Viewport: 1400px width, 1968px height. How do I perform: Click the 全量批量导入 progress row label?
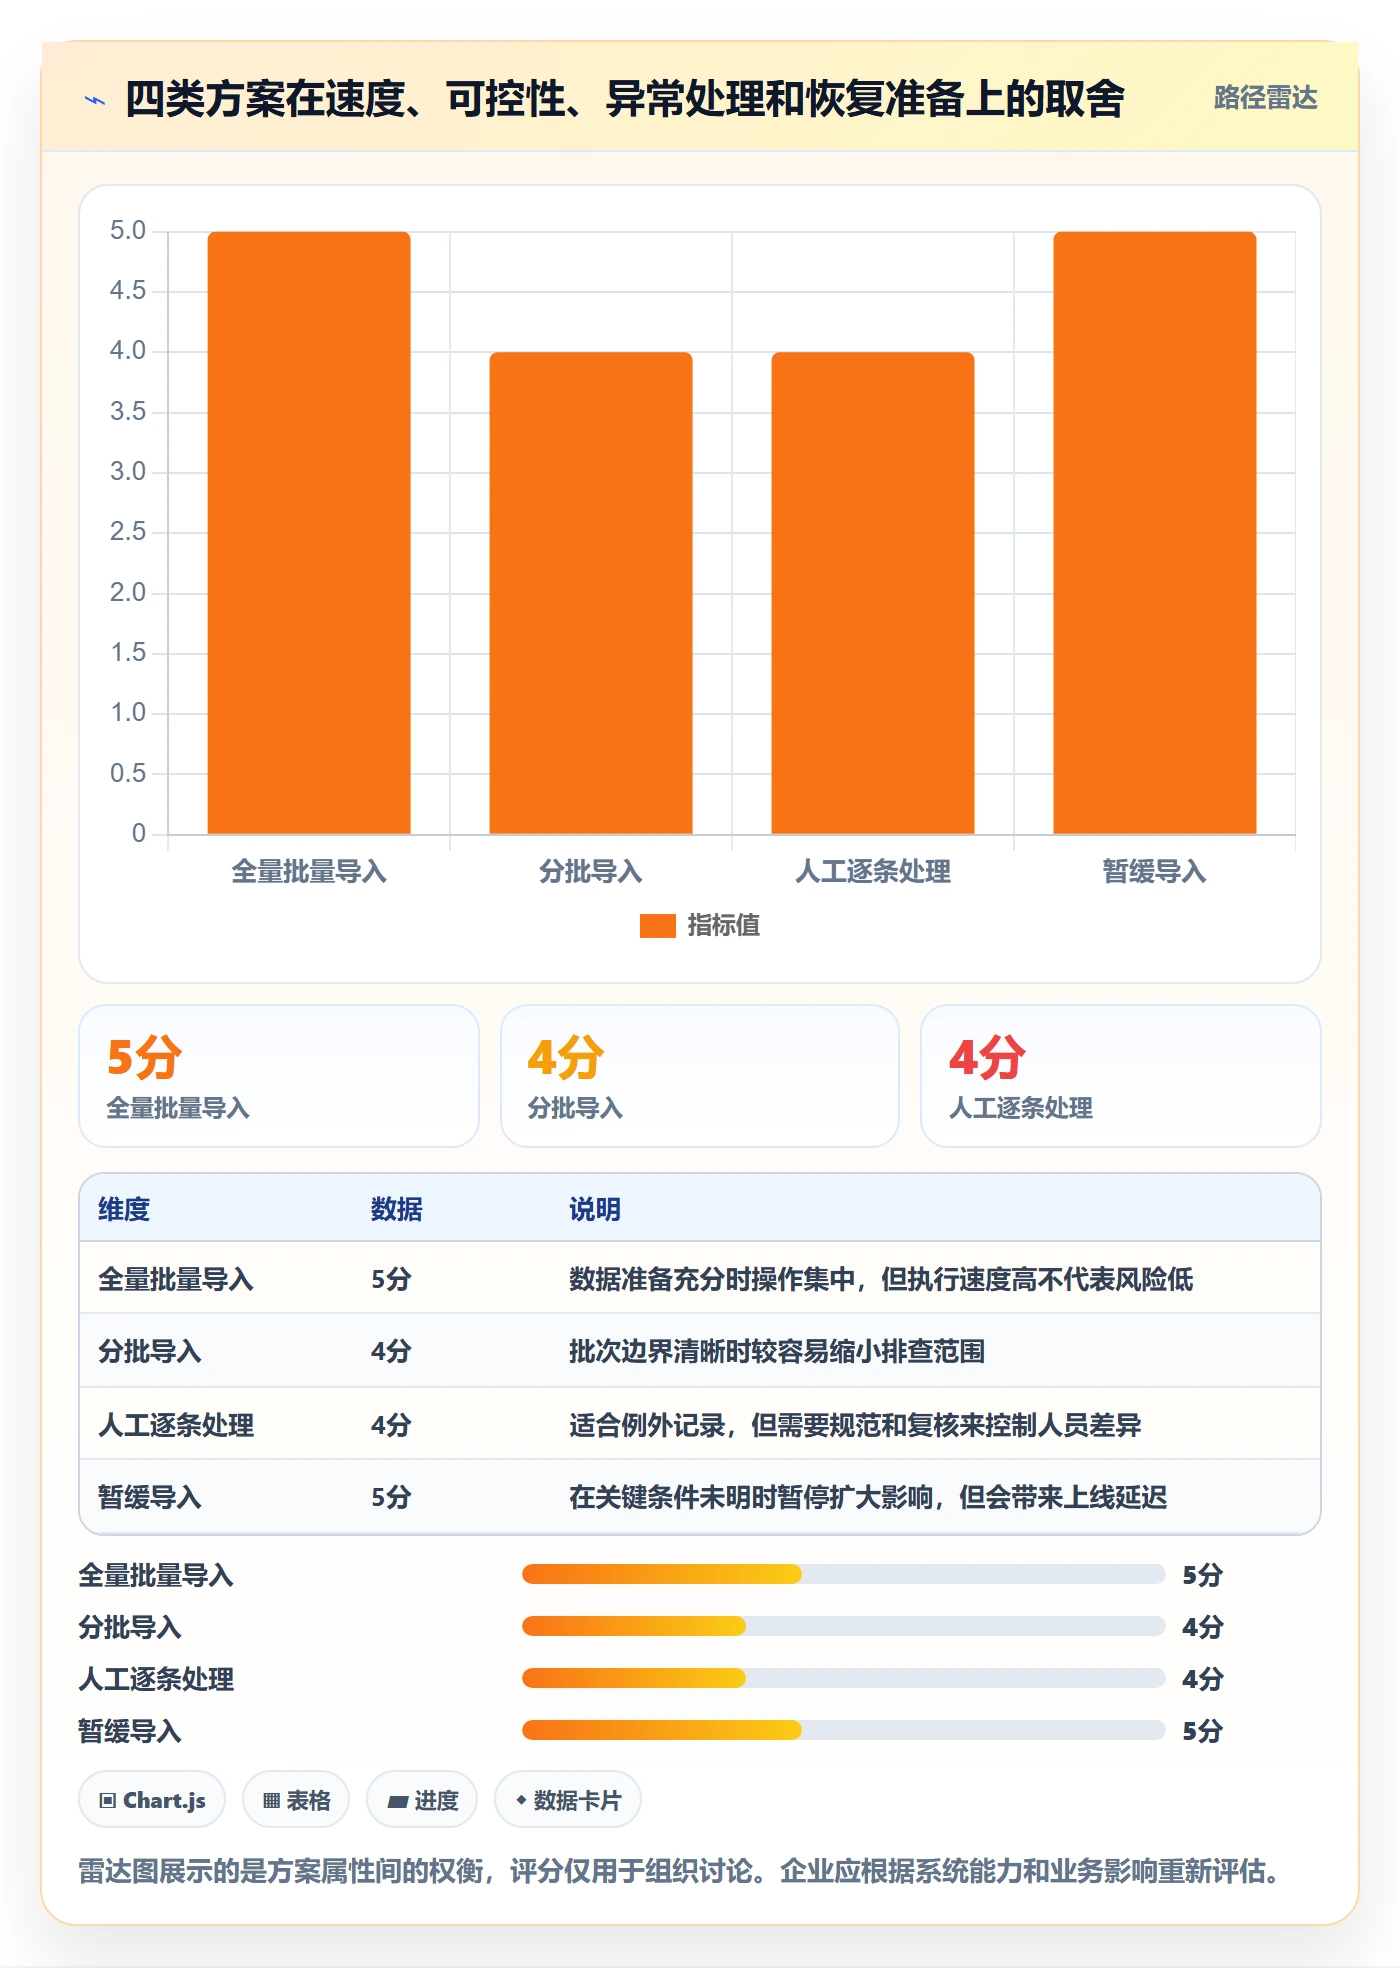pos(156,1575)
